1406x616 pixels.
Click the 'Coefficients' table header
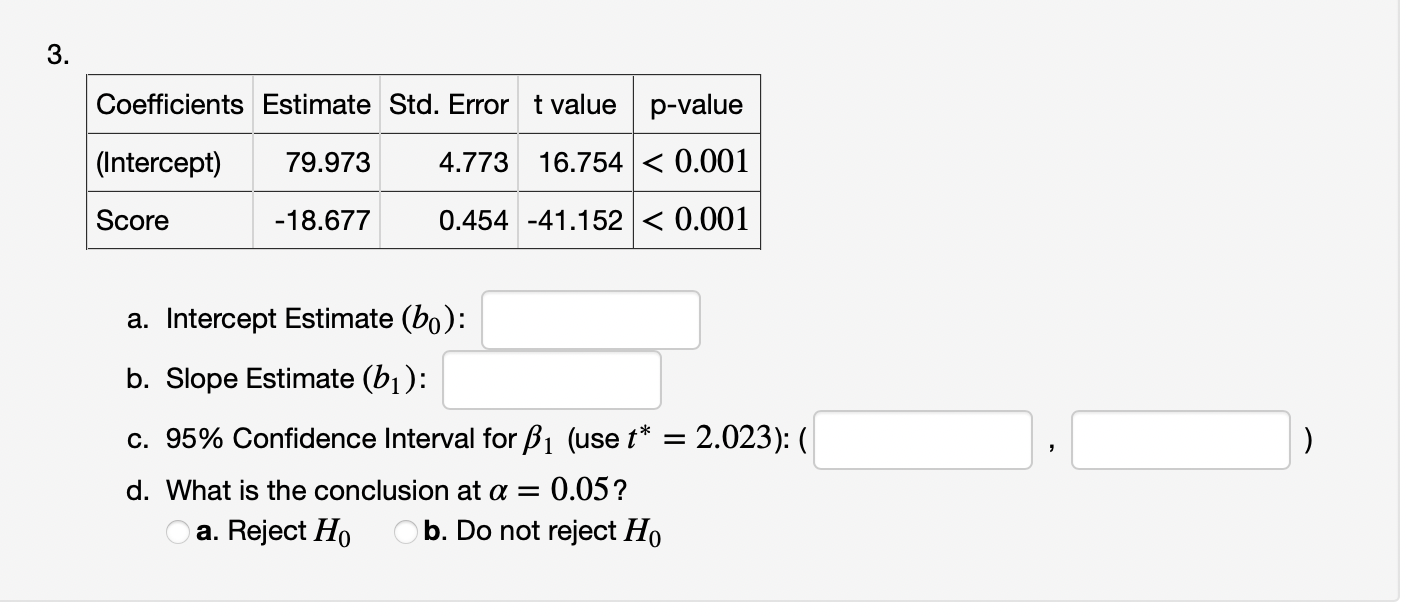(x=170, y=104)
